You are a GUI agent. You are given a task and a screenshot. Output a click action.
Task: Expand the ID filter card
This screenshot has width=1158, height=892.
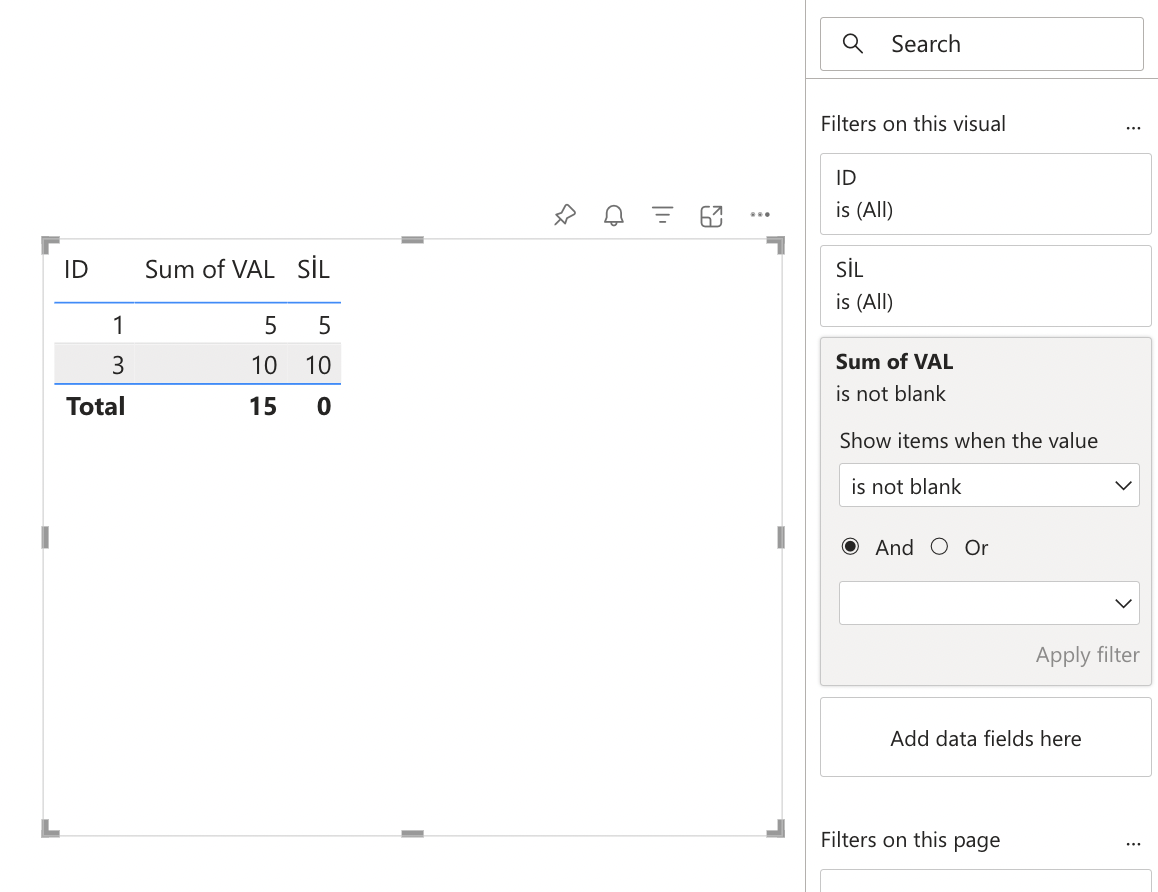point(985,194)
